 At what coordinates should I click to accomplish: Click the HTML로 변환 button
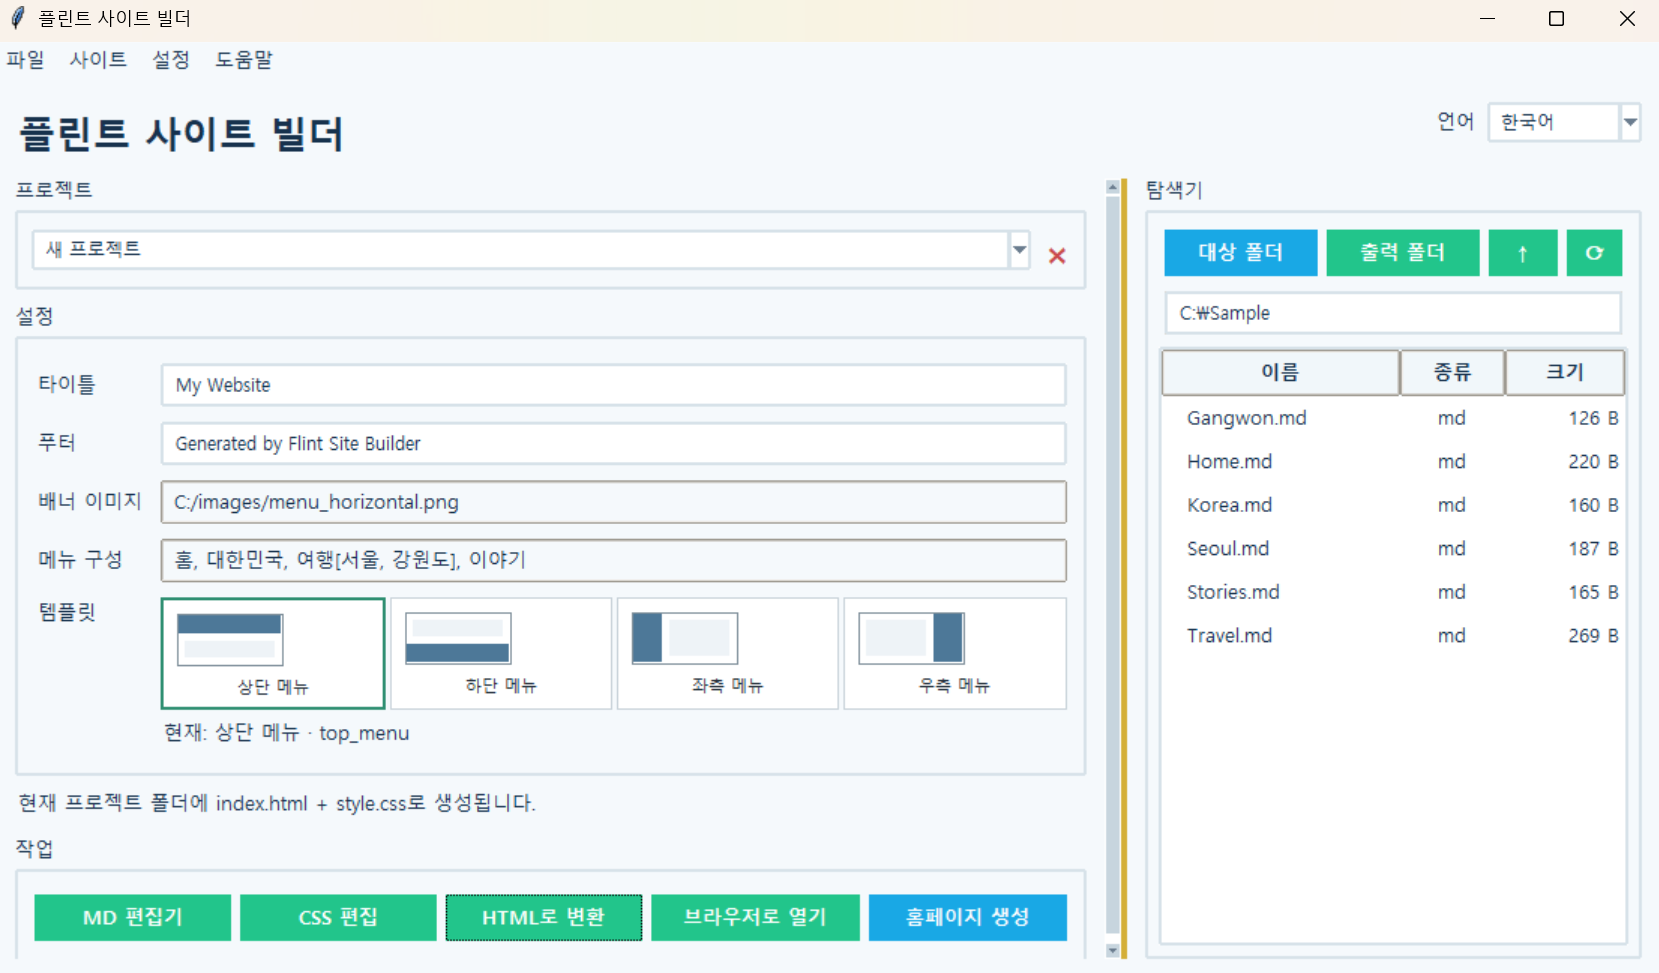(543, 917)
